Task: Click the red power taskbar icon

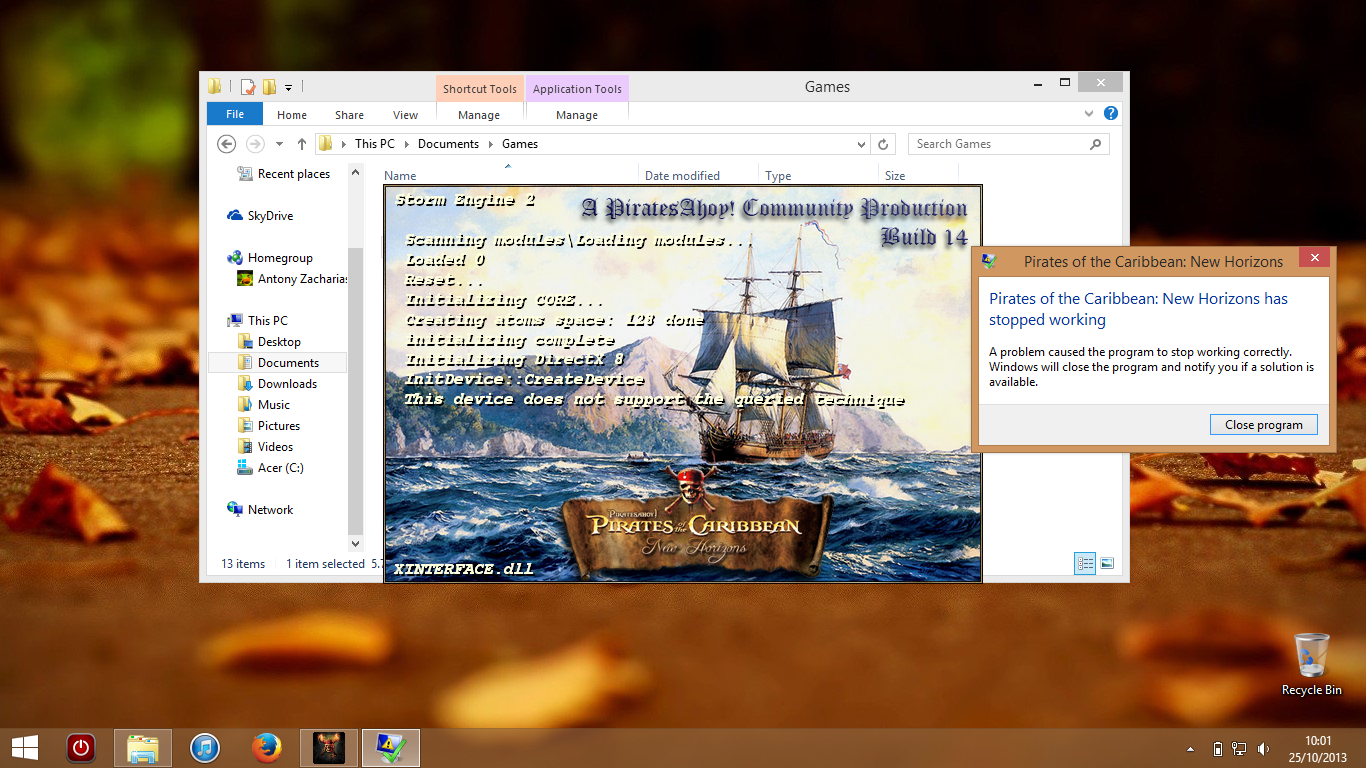Action: point(80,748)
